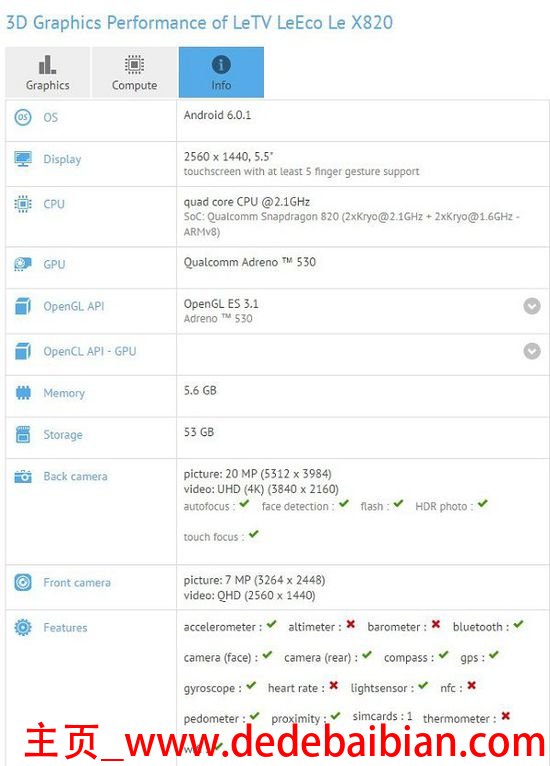Image resolution: width=550 pixels, height=766 pixels.
Task: Click the GPU graphics card icon
Action: (23, 264)
